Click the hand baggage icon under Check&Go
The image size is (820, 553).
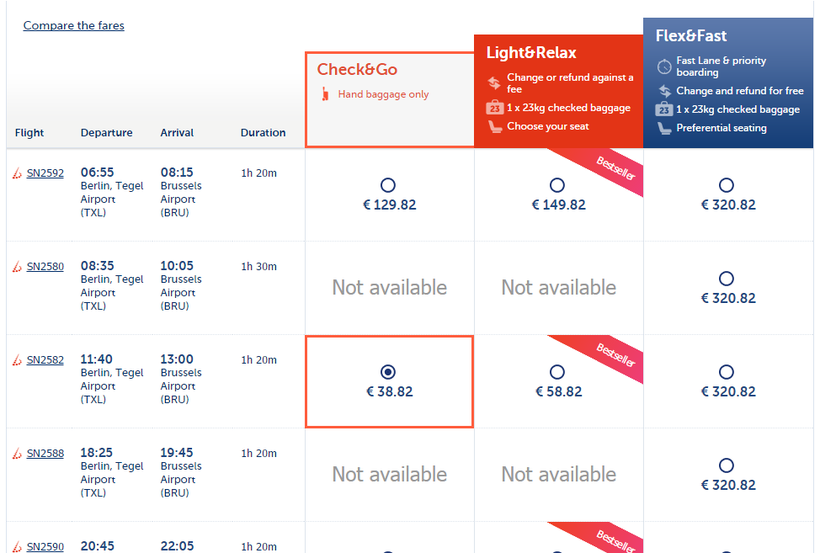(x=324, y=95)
